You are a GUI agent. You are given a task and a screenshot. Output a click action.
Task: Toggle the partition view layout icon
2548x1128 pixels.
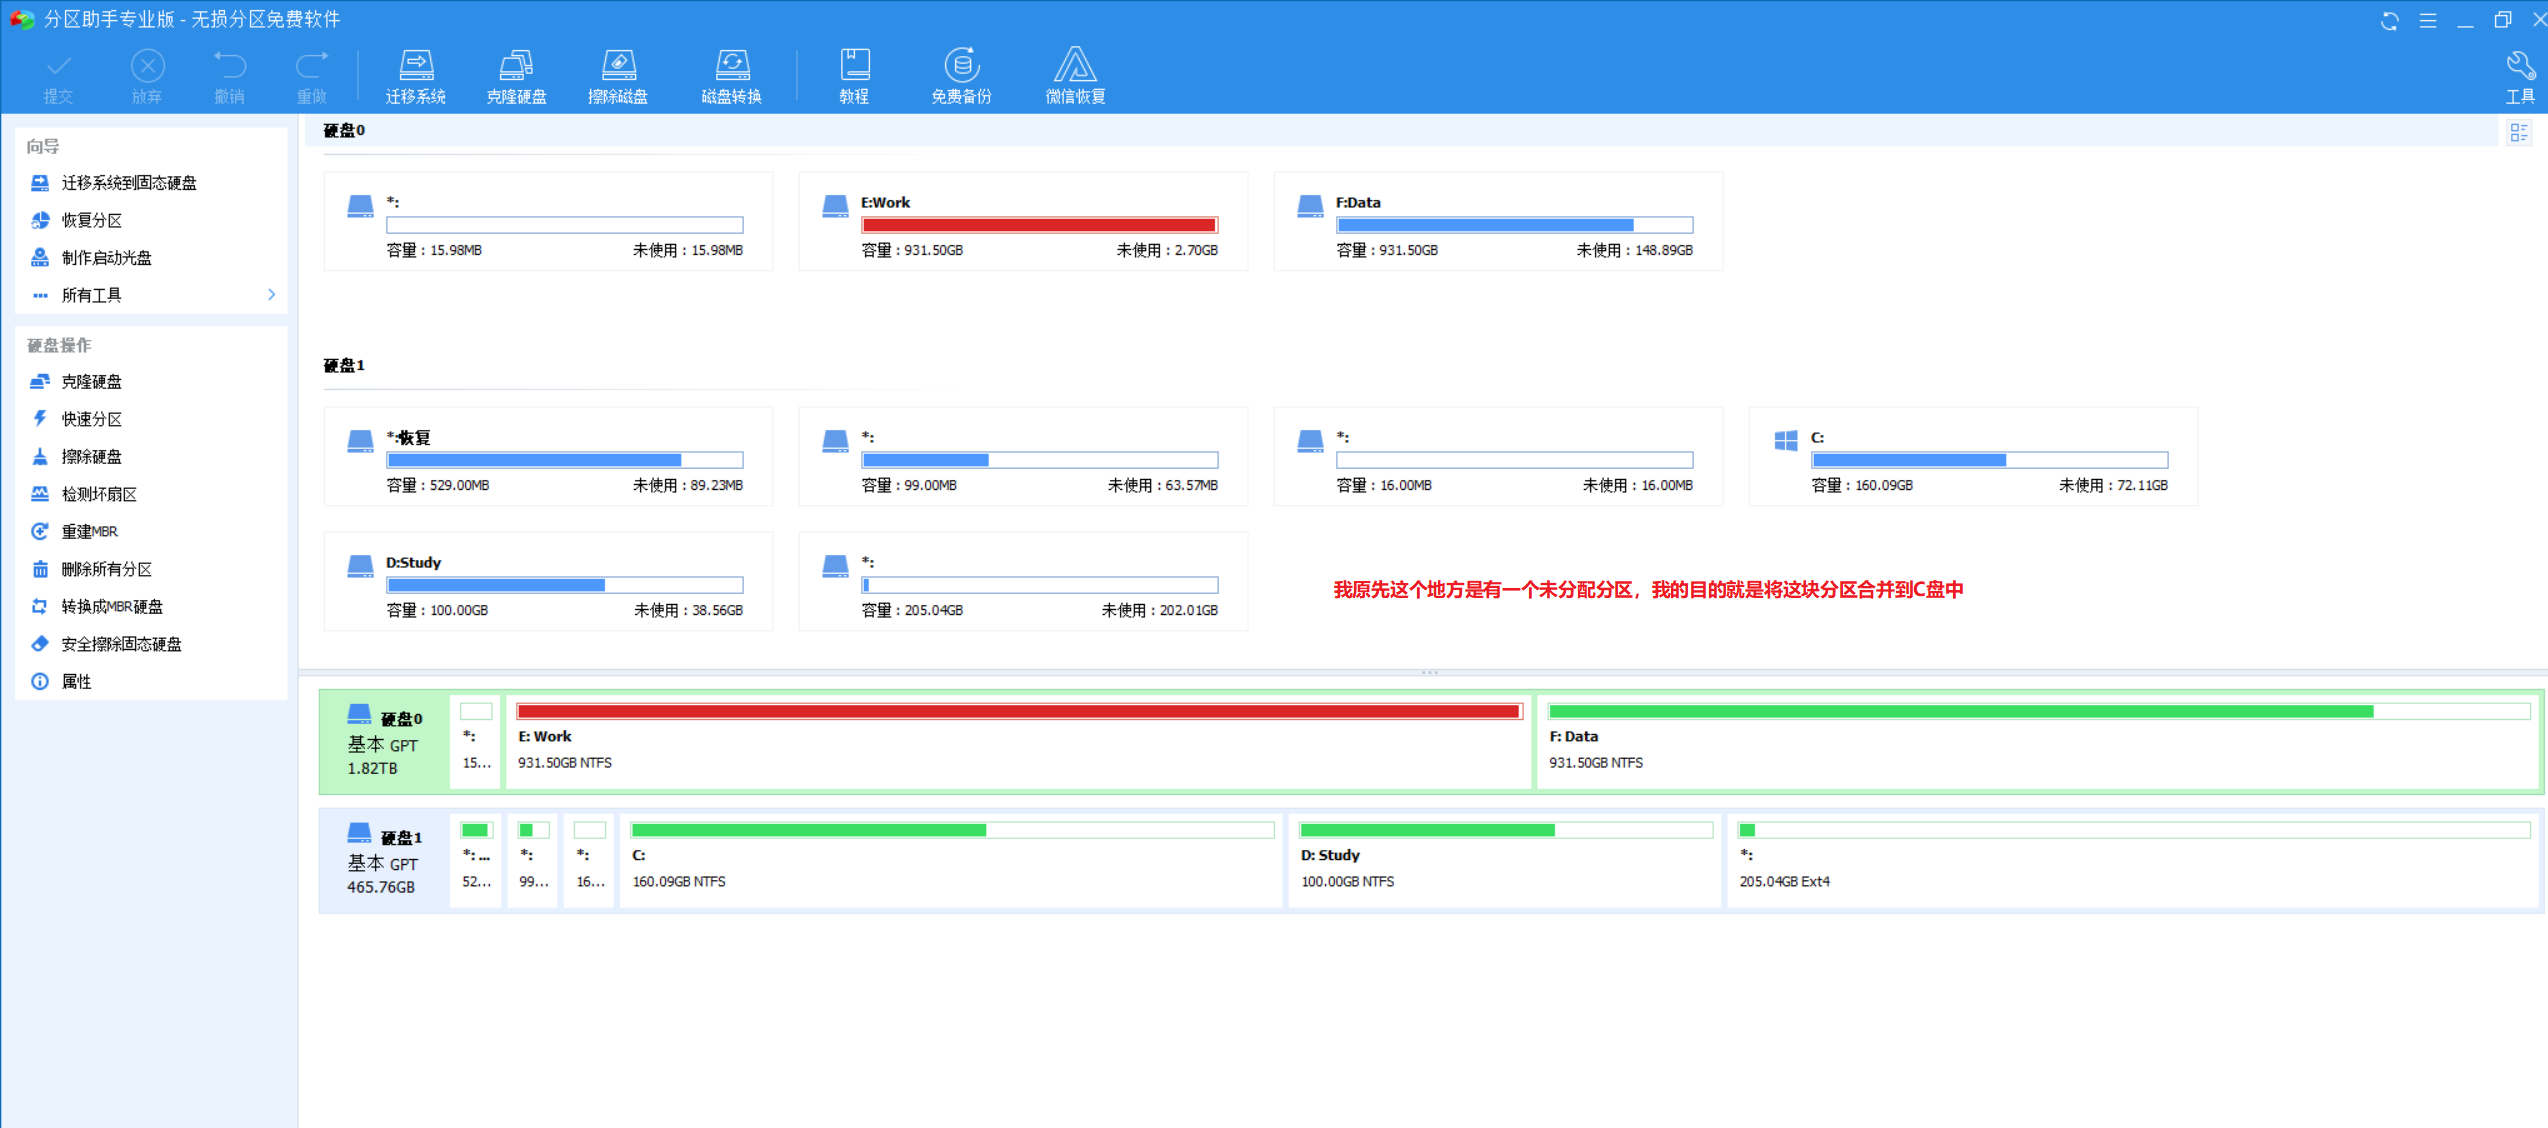[x=2519, y=132]
